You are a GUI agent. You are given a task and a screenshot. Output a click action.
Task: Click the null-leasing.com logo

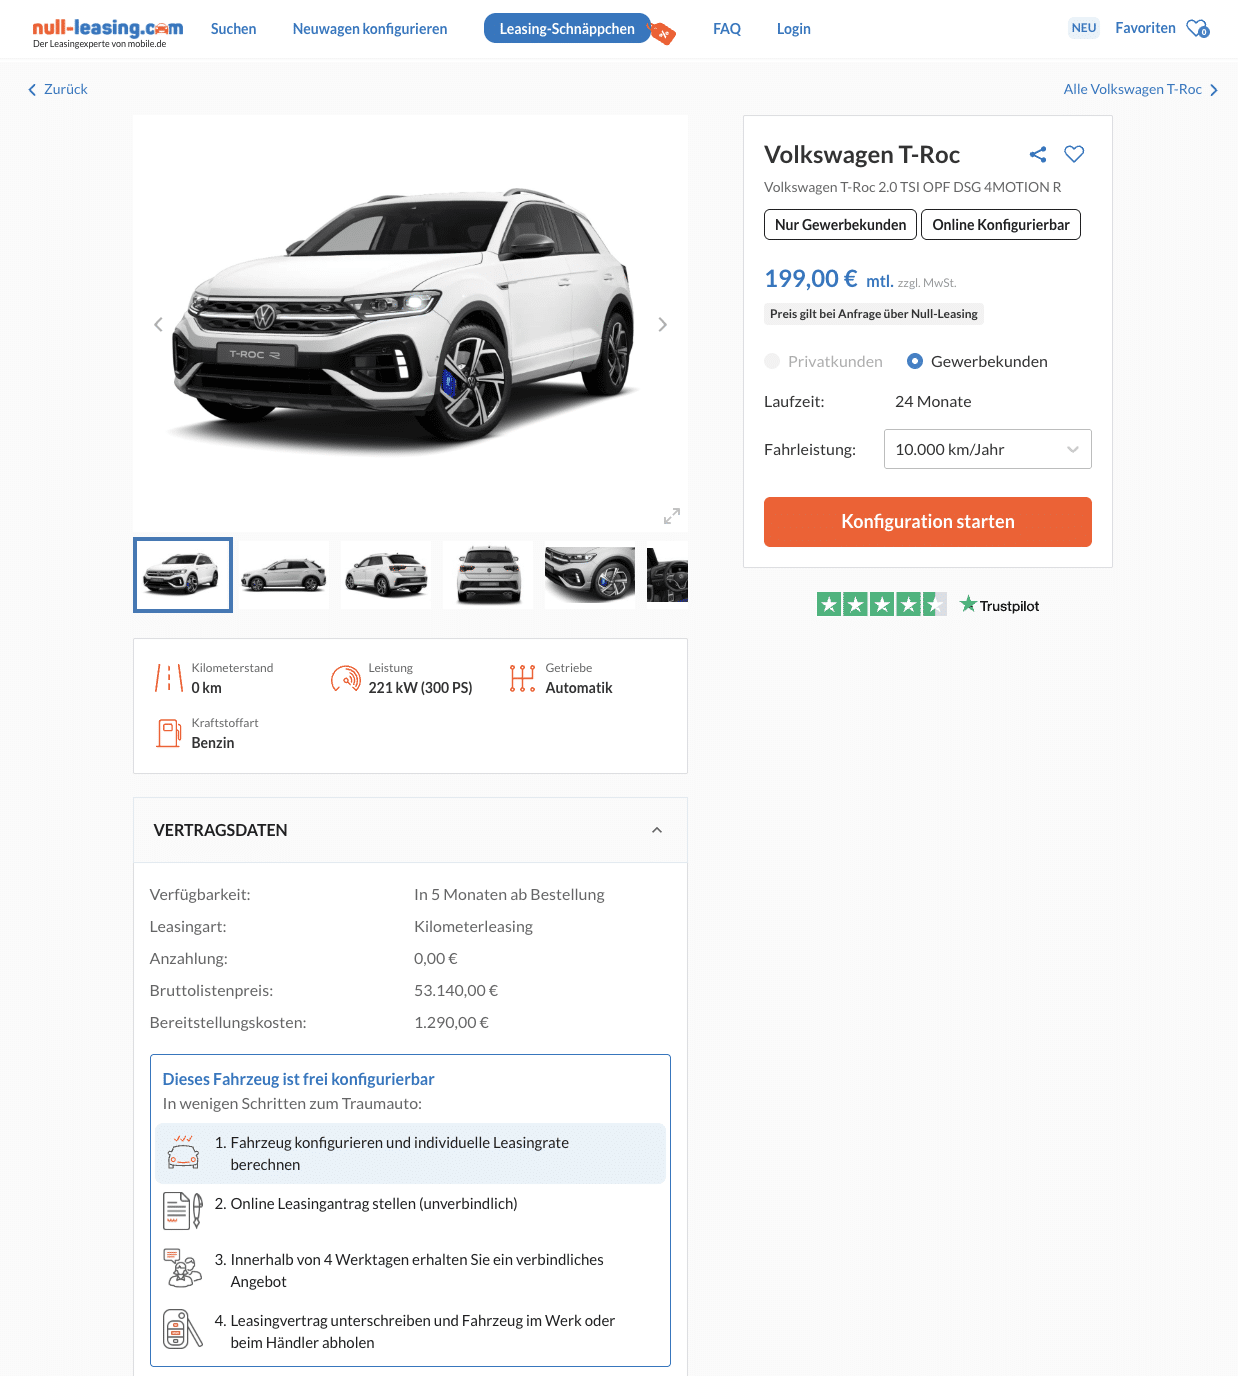[x=107, y=32]
